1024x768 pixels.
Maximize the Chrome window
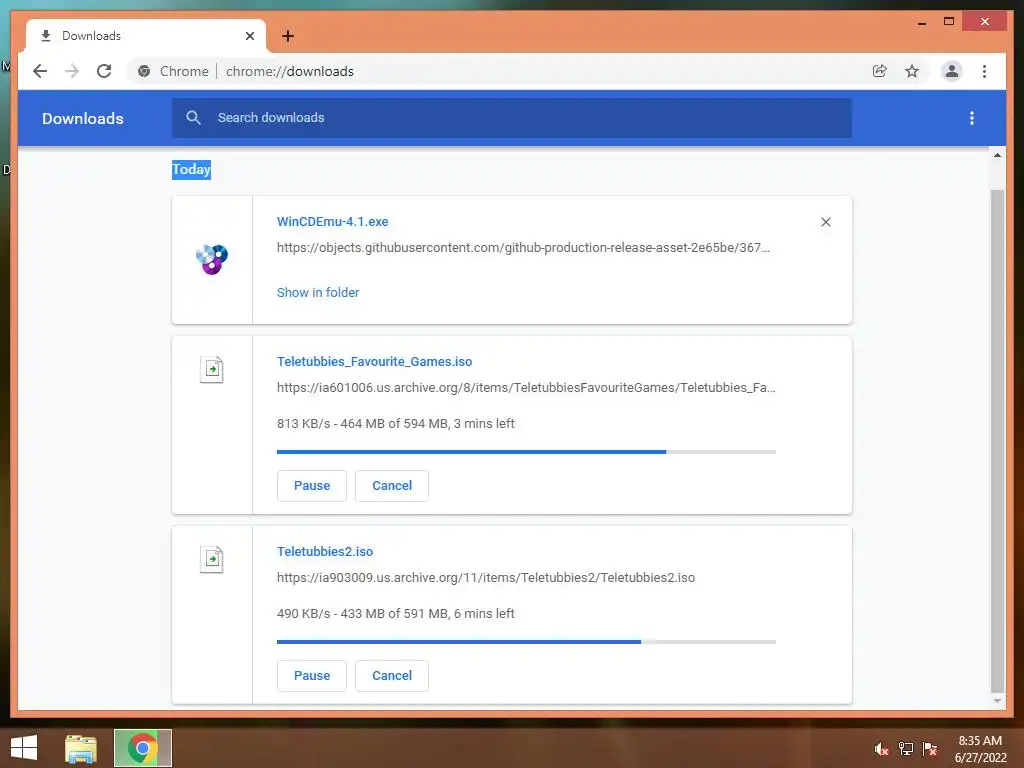(x=949, y=22)
